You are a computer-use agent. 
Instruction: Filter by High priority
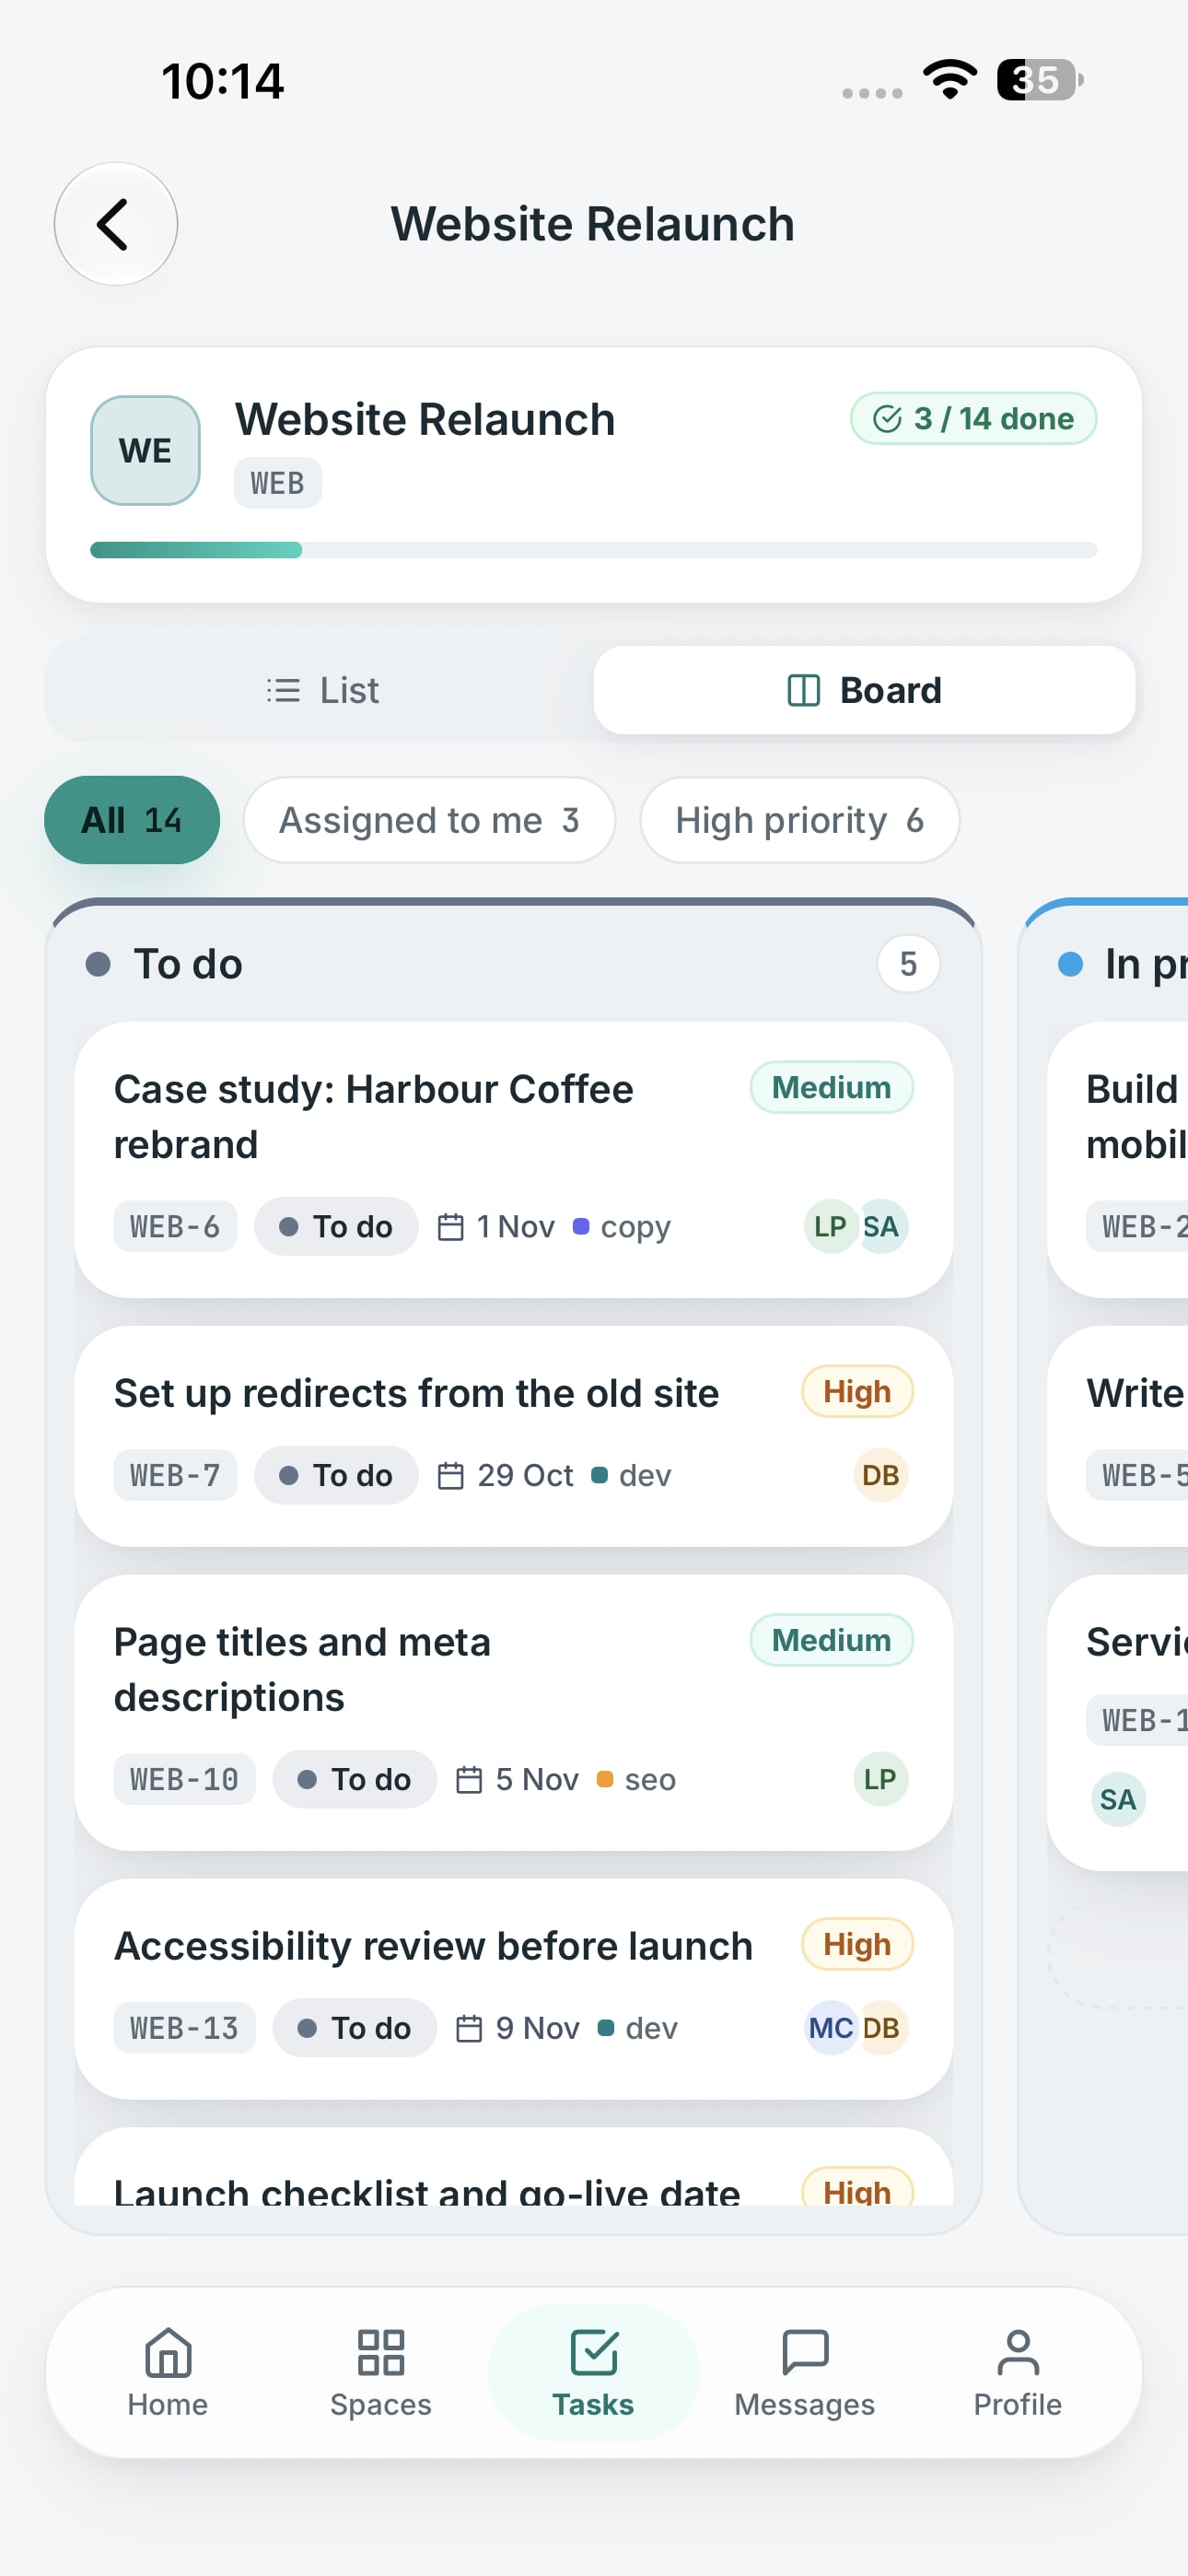800,820
